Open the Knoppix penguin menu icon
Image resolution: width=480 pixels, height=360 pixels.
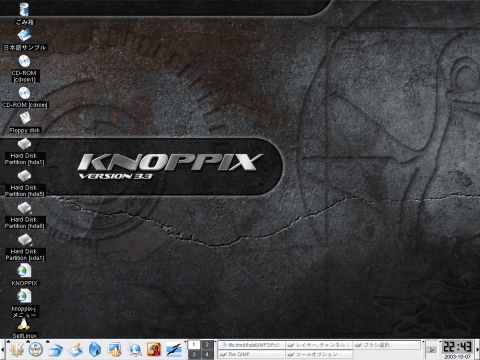point(36,350)
